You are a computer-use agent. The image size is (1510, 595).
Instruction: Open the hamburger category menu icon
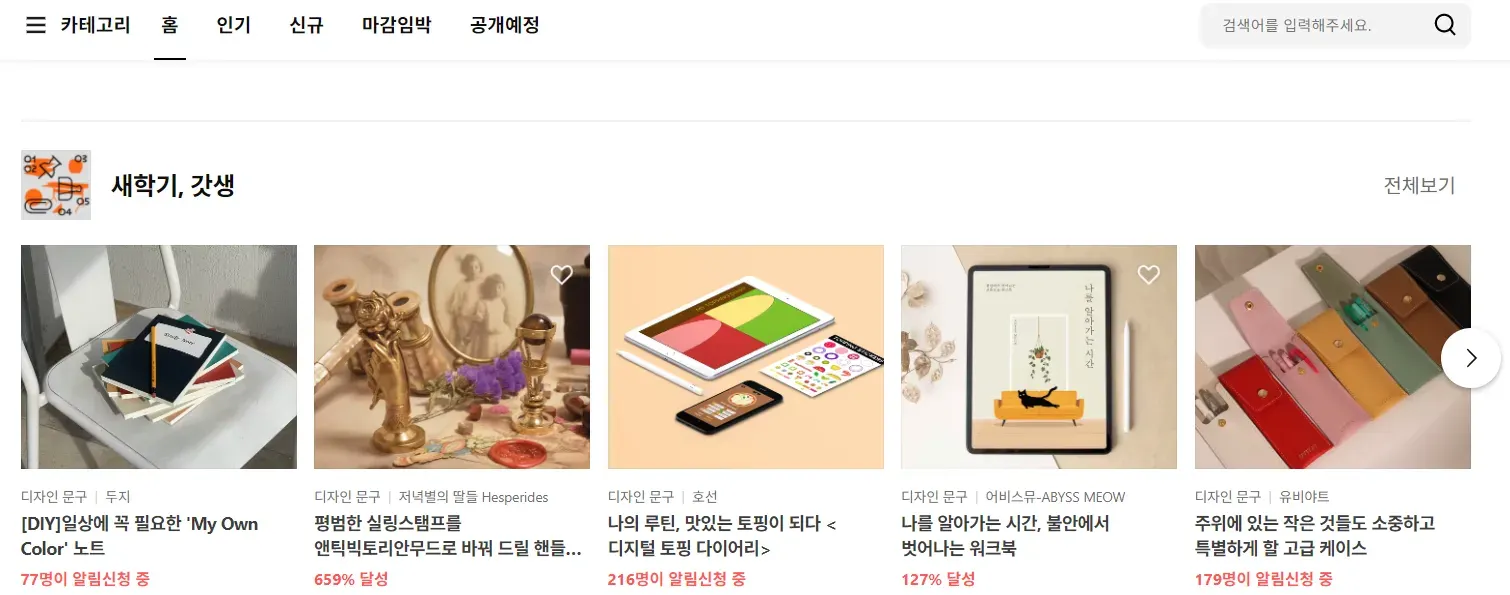[x=36, y=25]
